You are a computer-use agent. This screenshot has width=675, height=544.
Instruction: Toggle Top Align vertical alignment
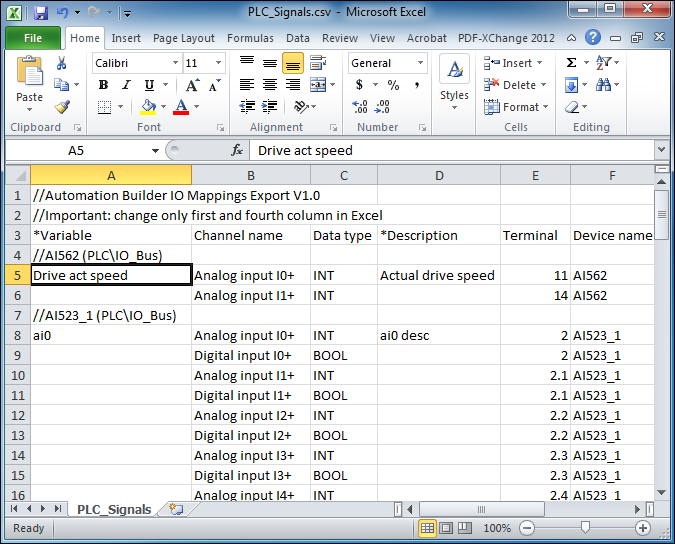247,63
